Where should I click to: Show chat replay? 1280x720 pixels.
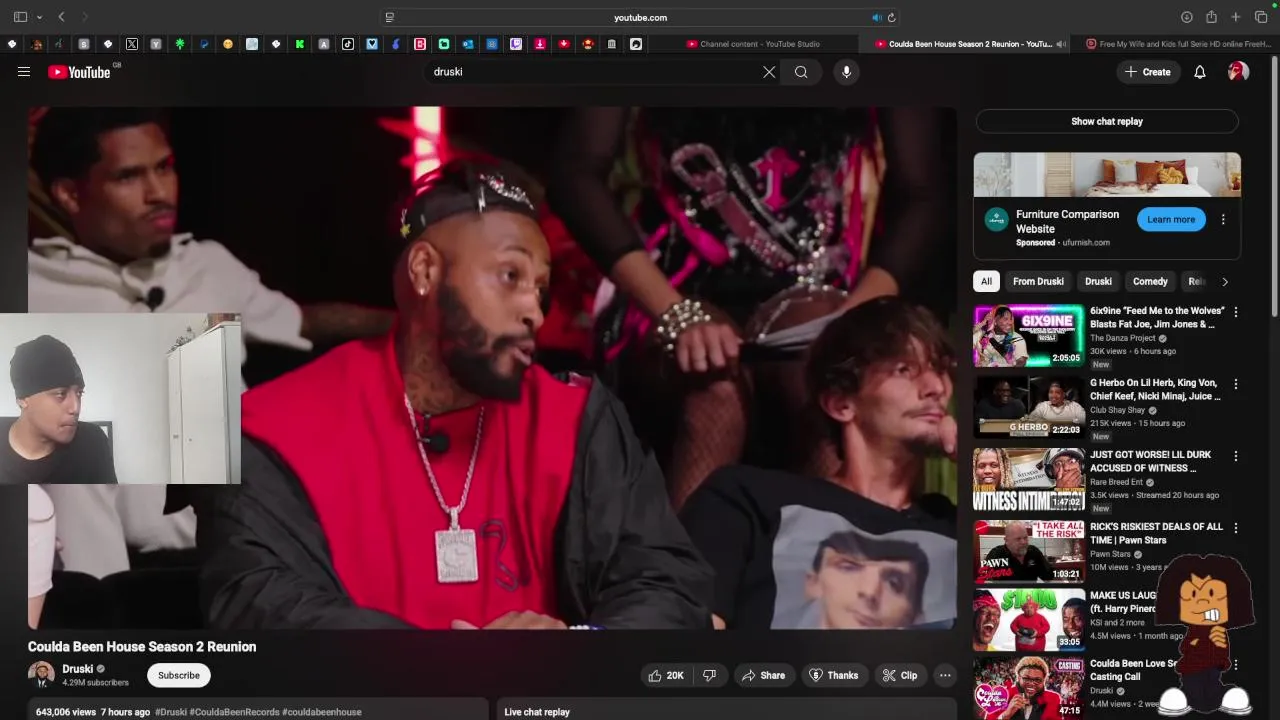[1107, 121]
